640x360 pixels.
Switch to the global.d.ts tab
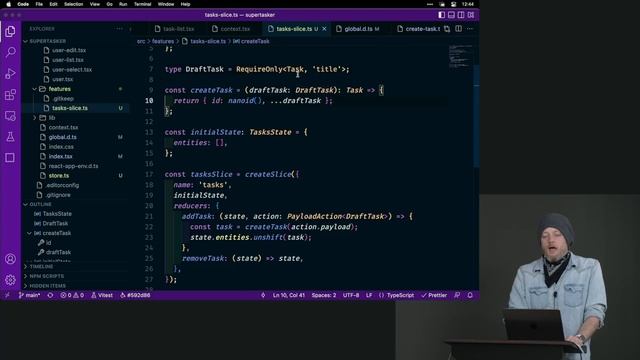358,29
